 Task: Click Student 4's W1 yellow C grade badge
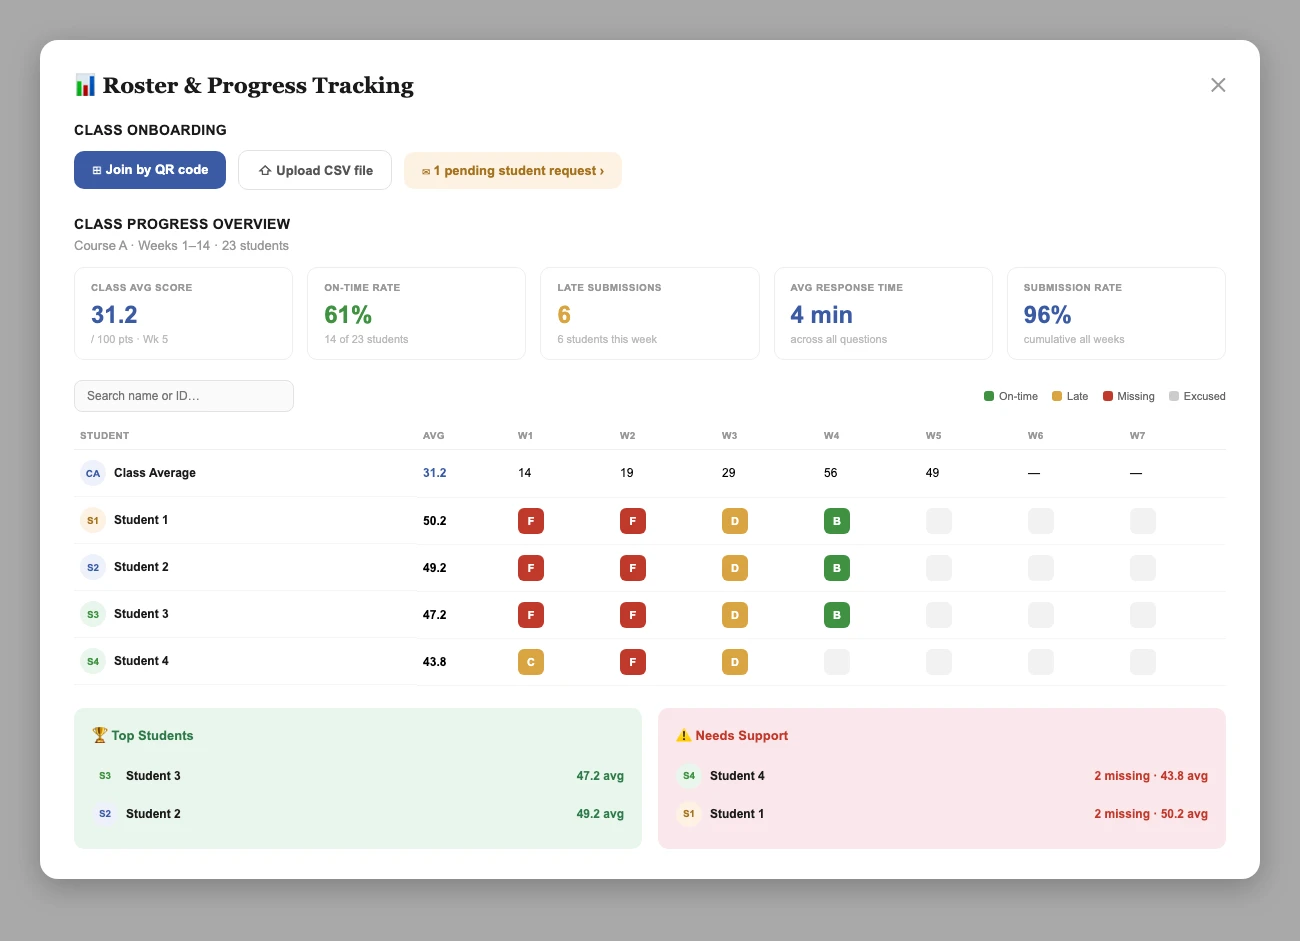[531, 662]
